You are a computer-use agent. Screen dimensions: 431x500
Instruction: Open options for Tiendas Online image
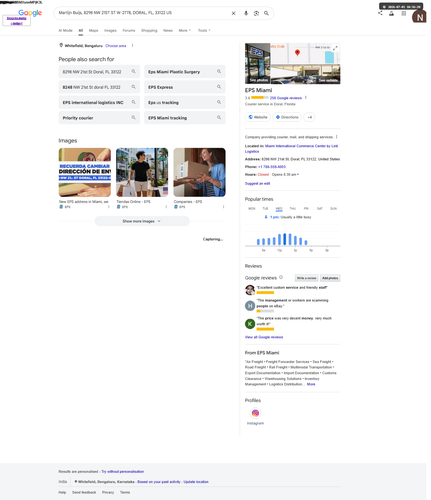coord(166,207)
